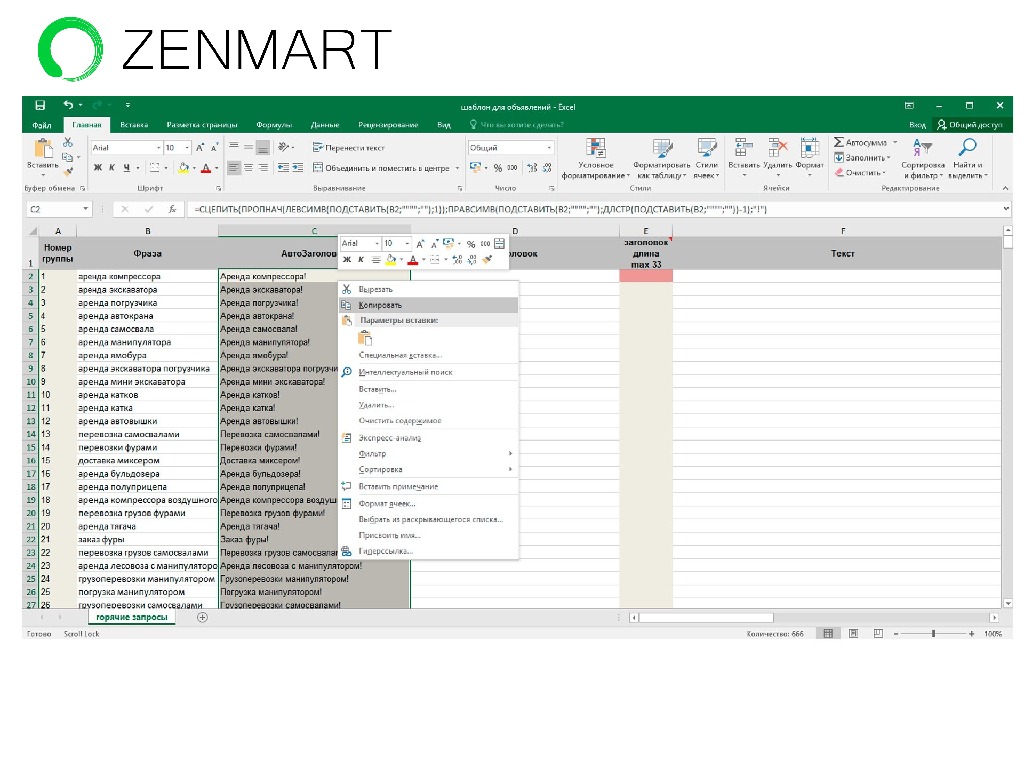The height and width of the screenshot is (768, 1024).
Task: Increase font size in the ribbon
Action: click(200, 148)
